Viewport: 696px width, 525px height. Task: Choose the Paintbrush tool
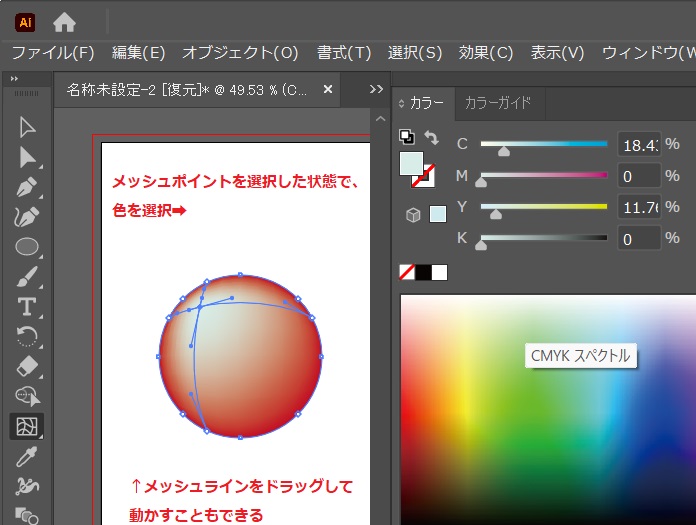(27, 277)
